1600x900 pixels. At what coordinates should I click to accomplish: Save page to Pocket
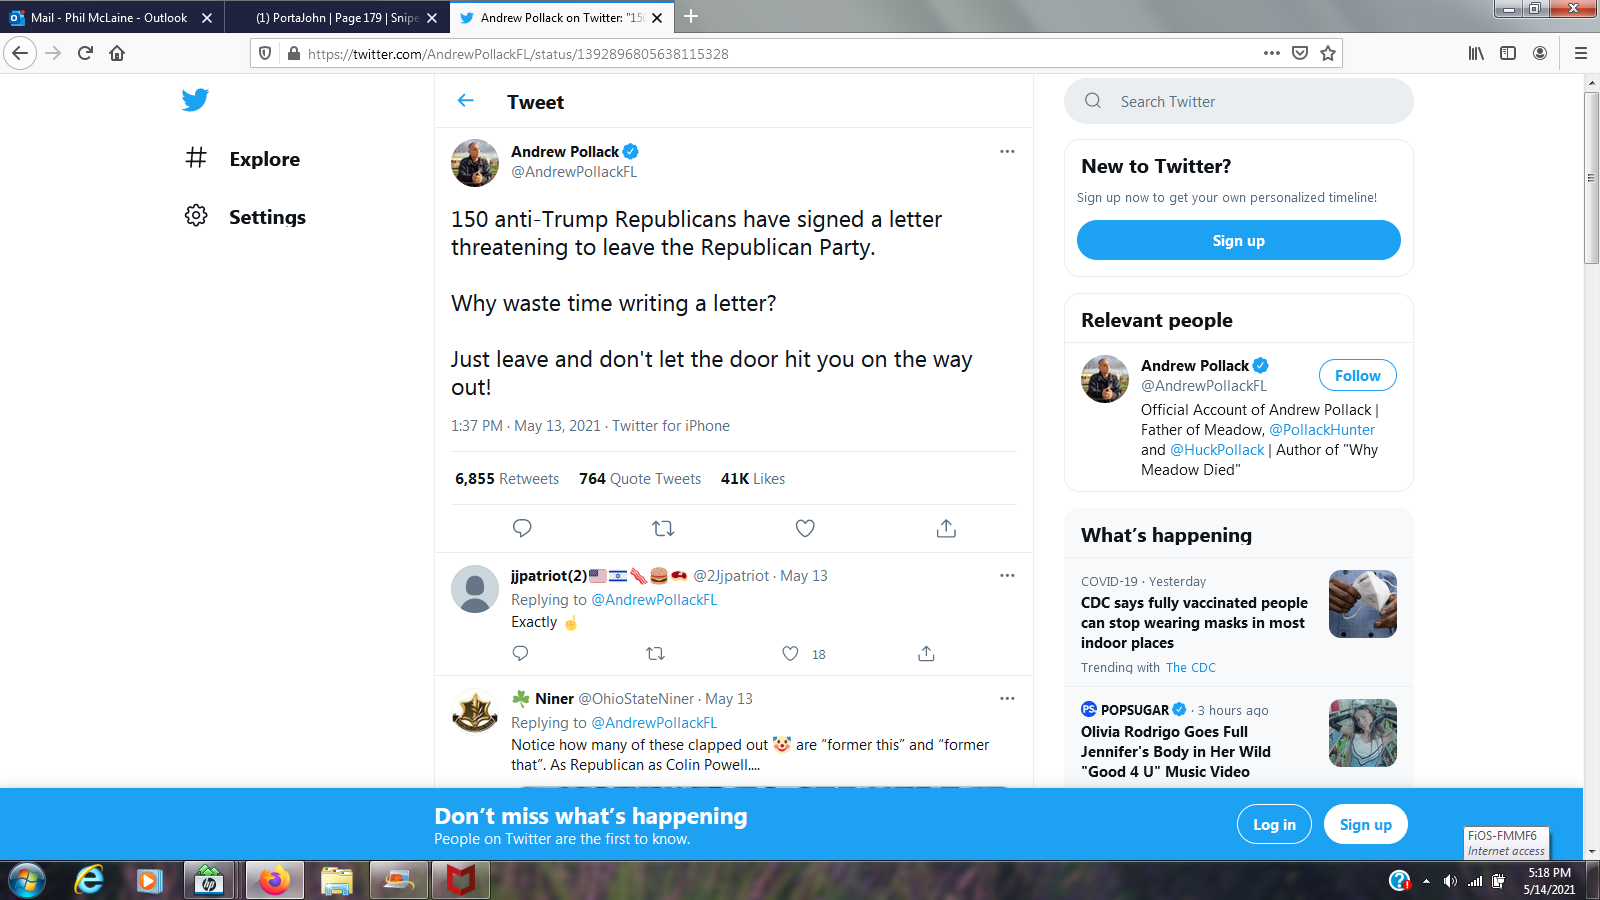click(1299, 53)
